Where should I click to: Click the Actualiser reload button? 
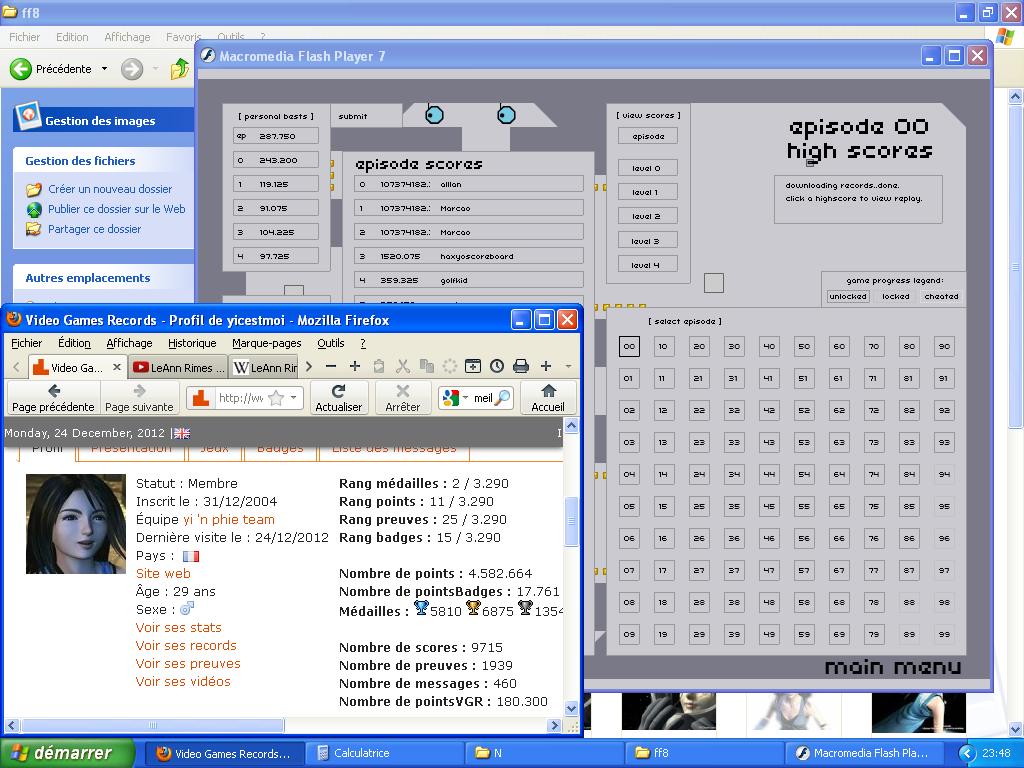tap(339, 397)
